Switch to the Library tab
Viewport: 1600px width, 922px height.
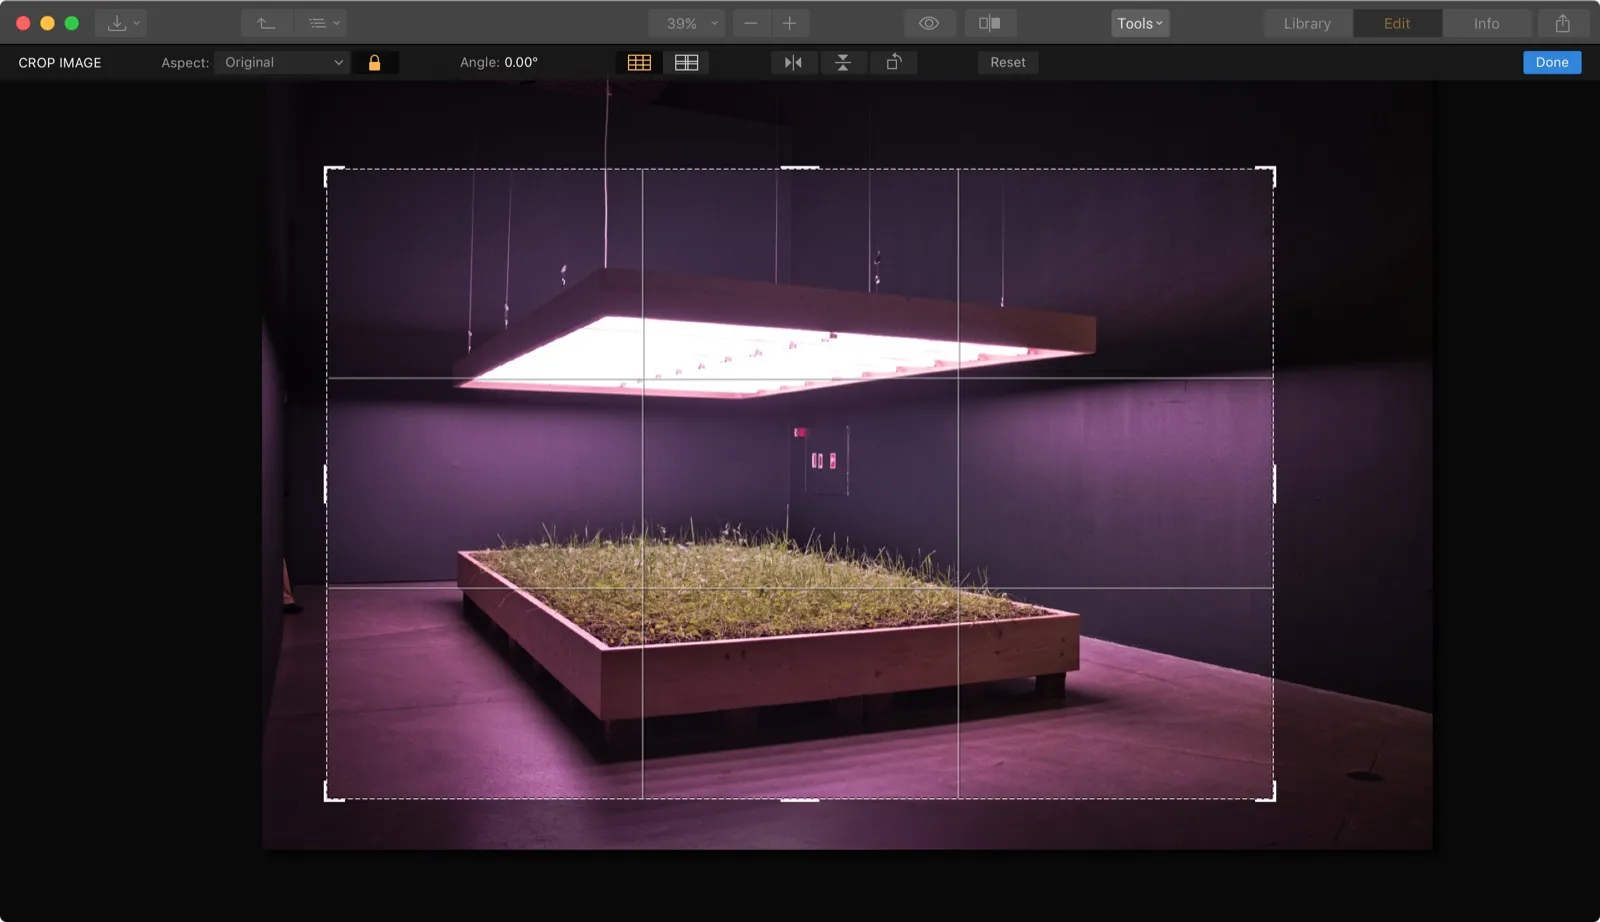click(x=1307, y=23)
